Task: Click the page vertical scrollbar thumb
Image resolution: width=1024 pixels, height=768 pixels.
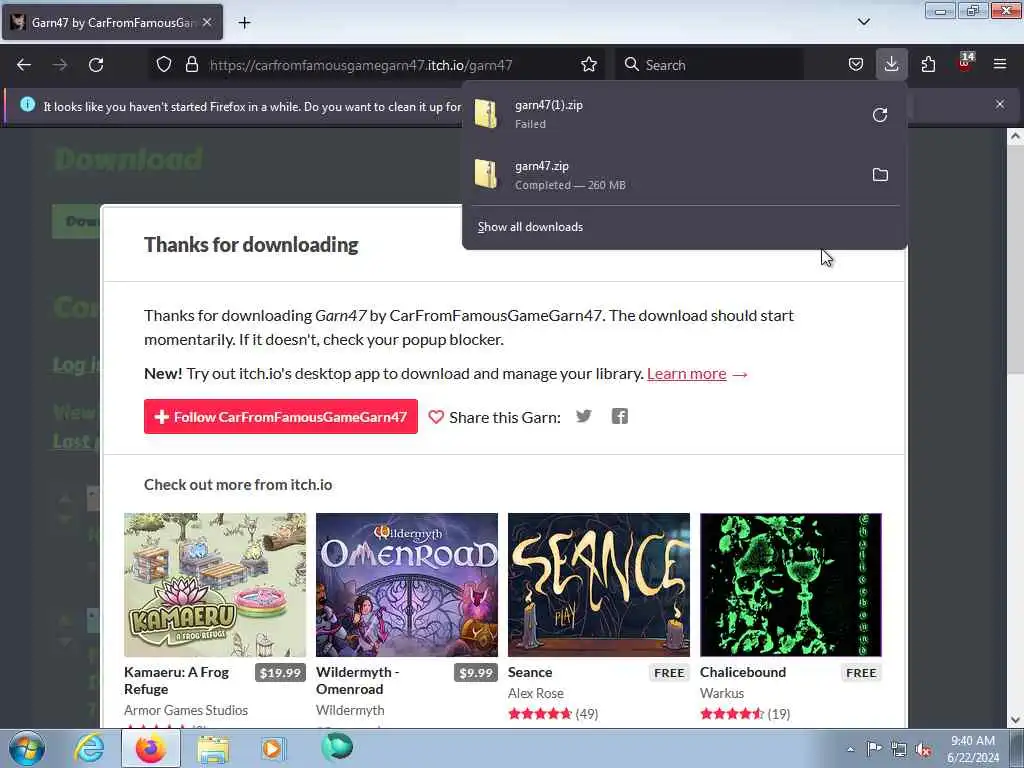Action: [1015, 261]
